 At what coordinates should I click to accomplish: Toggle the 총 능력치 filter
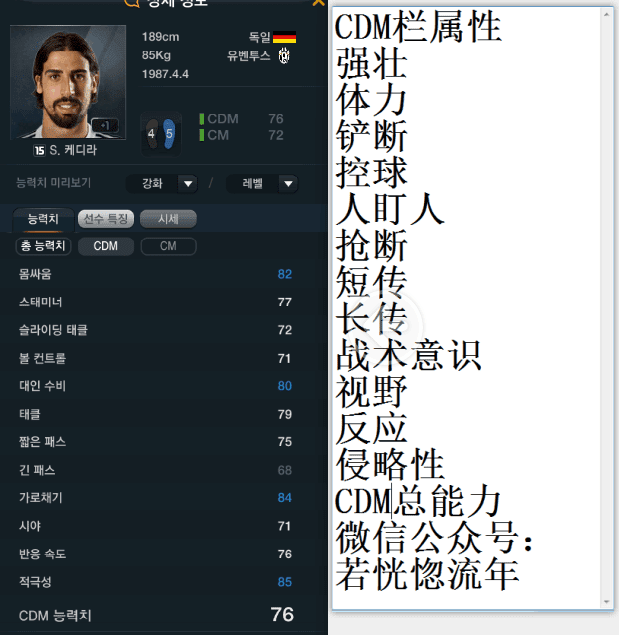[x=43, y=246]
